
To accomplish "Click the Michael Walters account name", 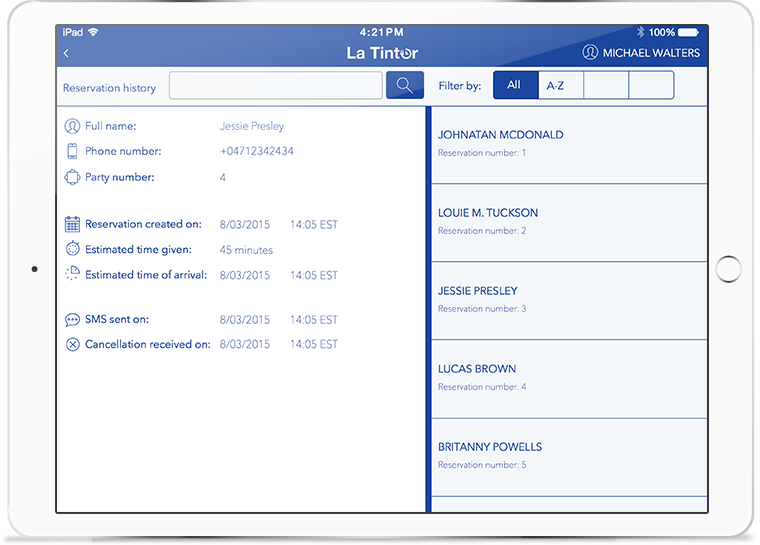I will [651, 53].
